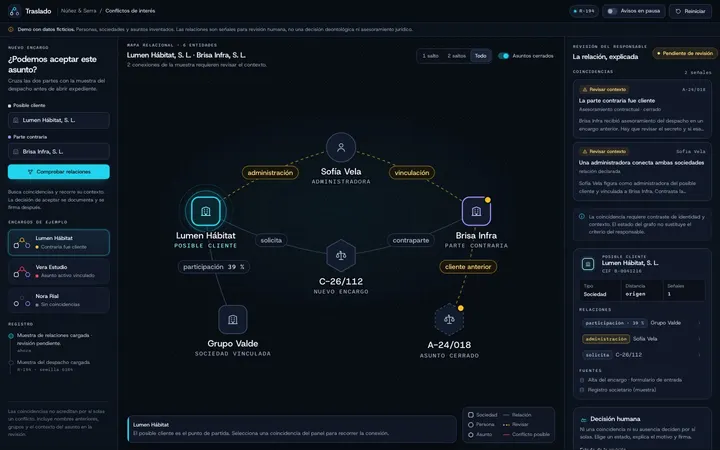
Task: Click the administración edge label
Action: (270, 173)
